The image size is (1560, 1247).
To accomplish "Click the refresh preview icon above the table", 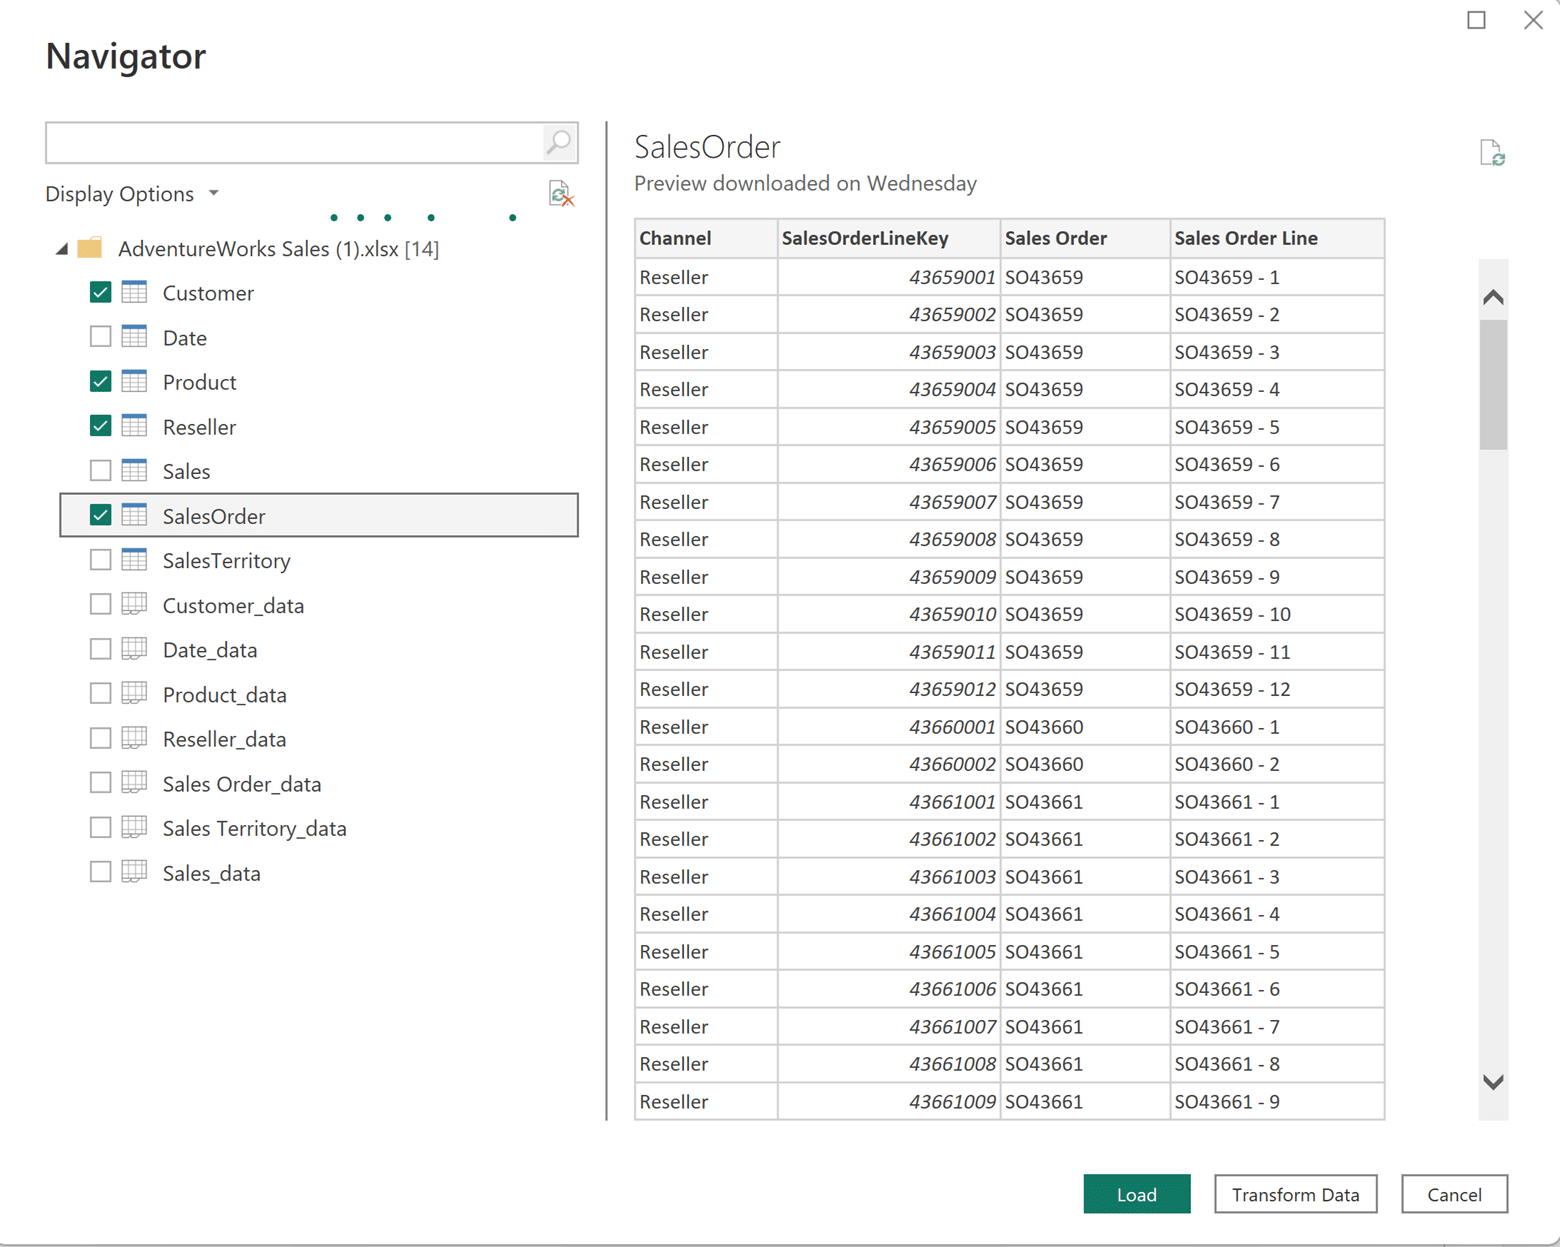I will (x=1491, y=152).
